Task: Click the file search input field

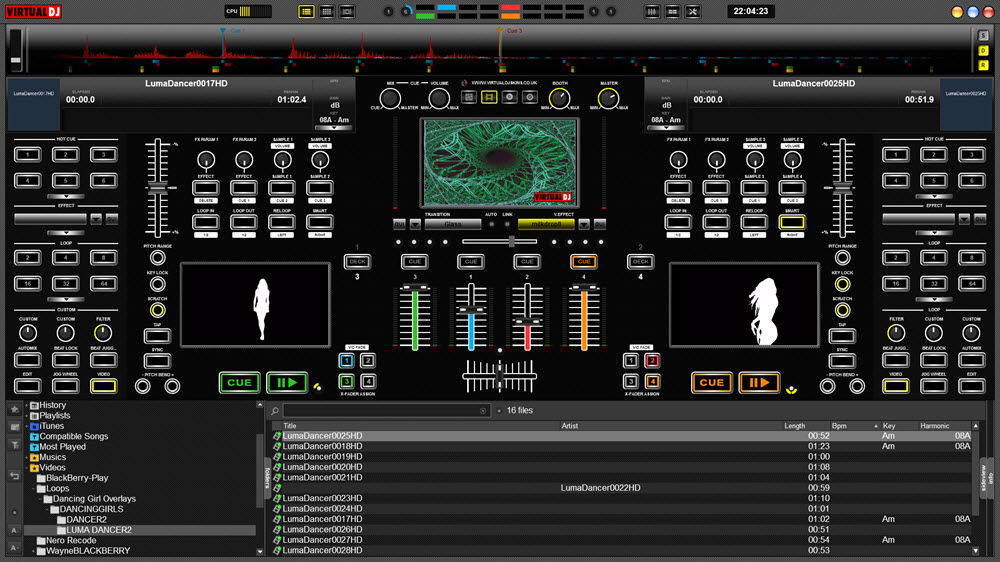Action: pyautogui.click(x=386, y=411)
